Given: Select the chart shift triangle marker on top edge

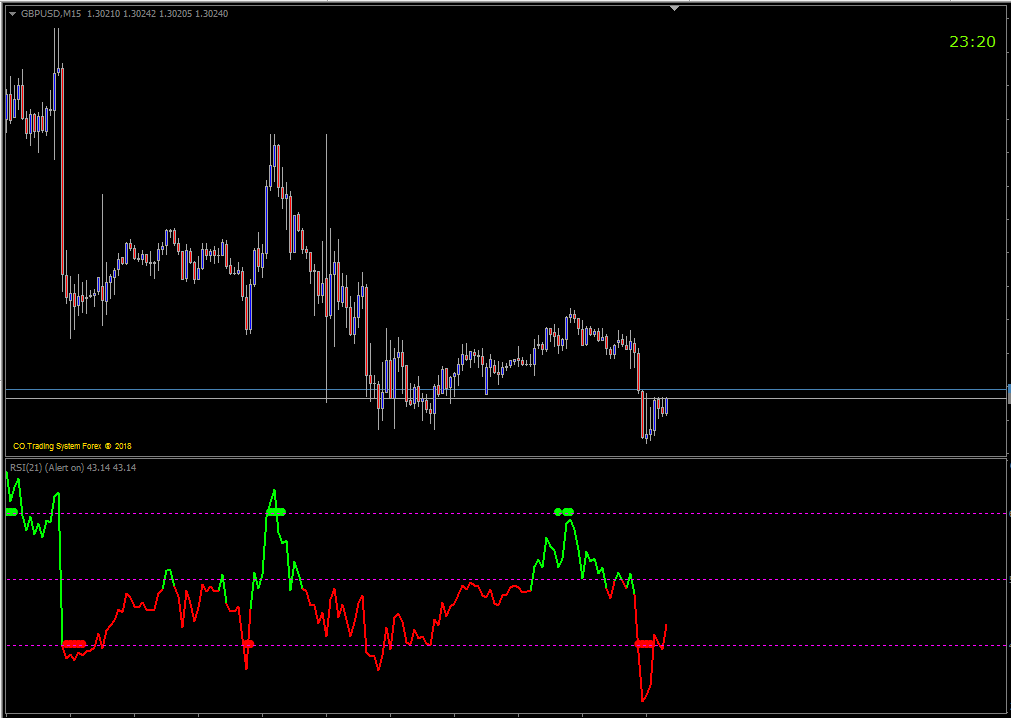Looking at the screenshot, I should (x=674, y=8).
